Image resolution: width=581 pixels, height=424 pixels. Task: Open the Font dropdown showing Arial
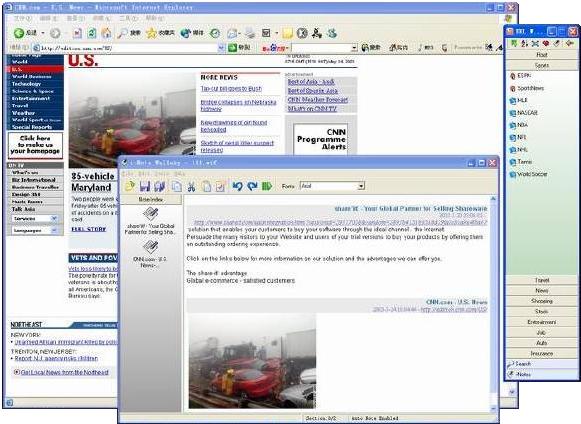361,186
